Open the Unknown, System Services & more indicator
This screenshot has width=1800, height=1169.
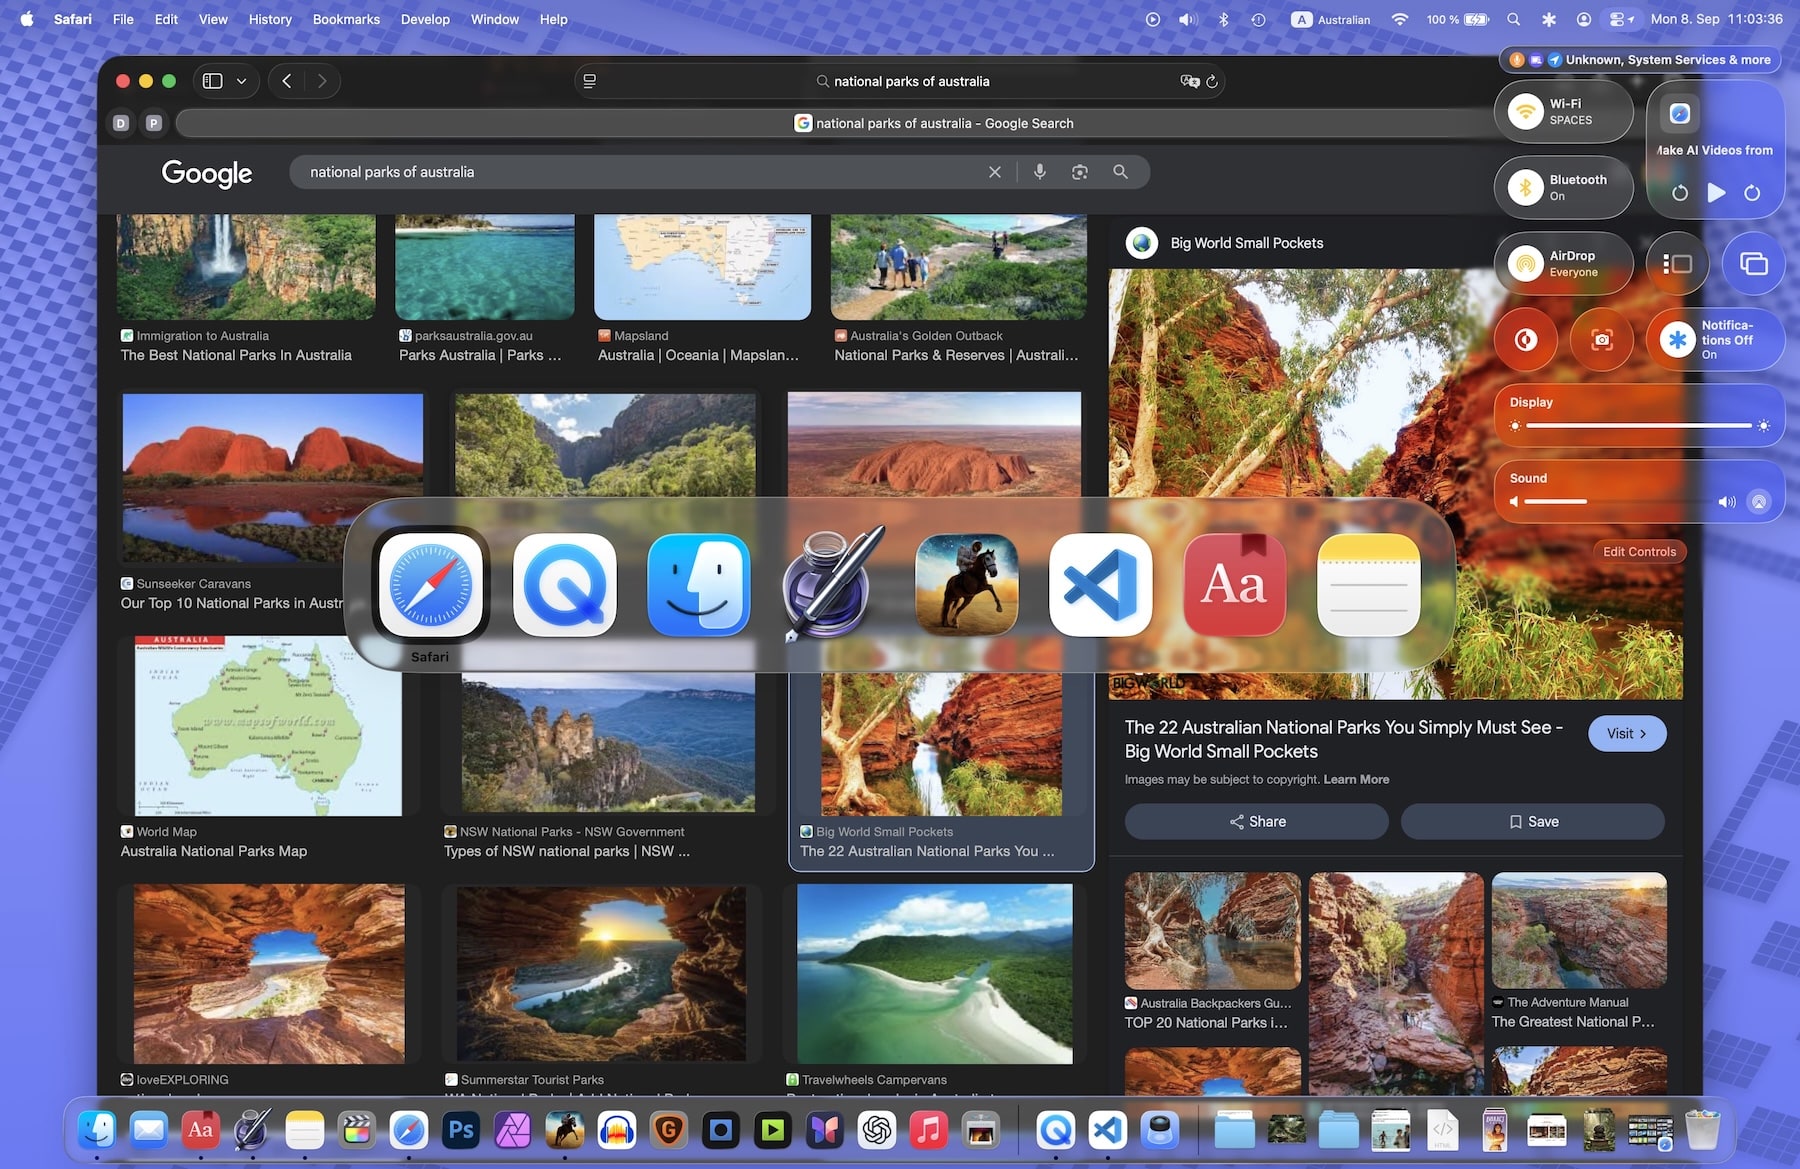[x=1641, y=60]
